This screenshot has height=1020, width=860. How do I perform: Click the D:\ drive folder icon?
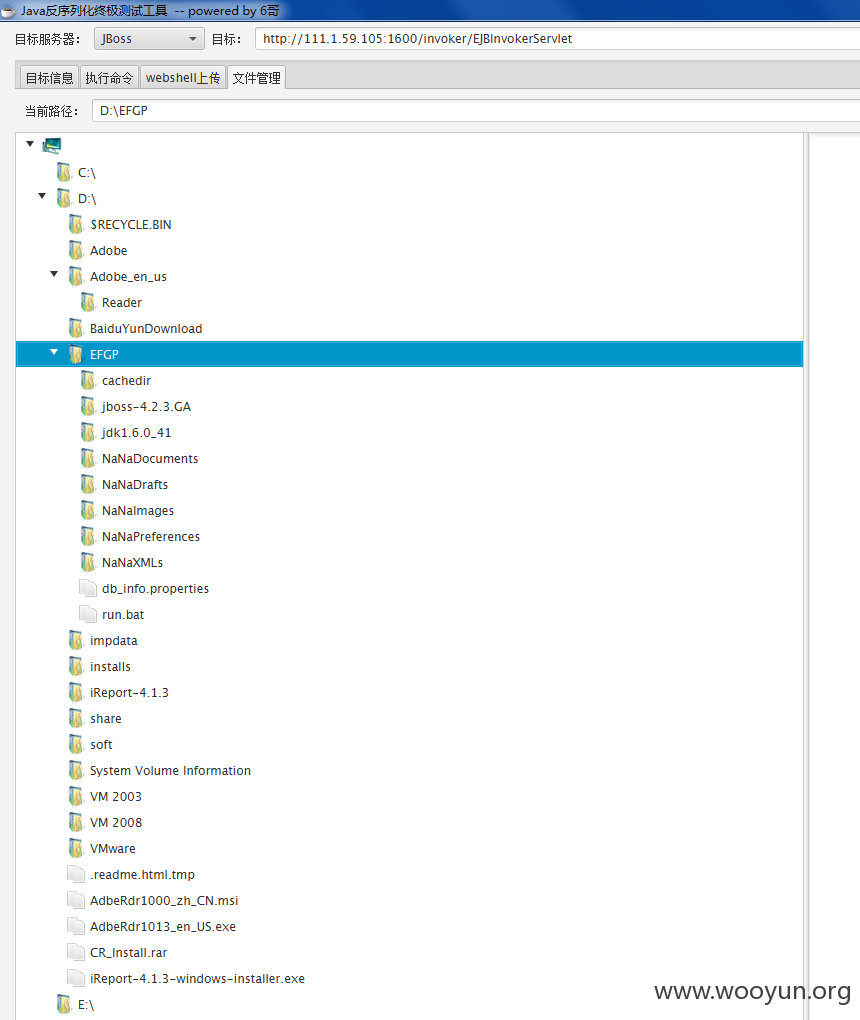point(64,198)
